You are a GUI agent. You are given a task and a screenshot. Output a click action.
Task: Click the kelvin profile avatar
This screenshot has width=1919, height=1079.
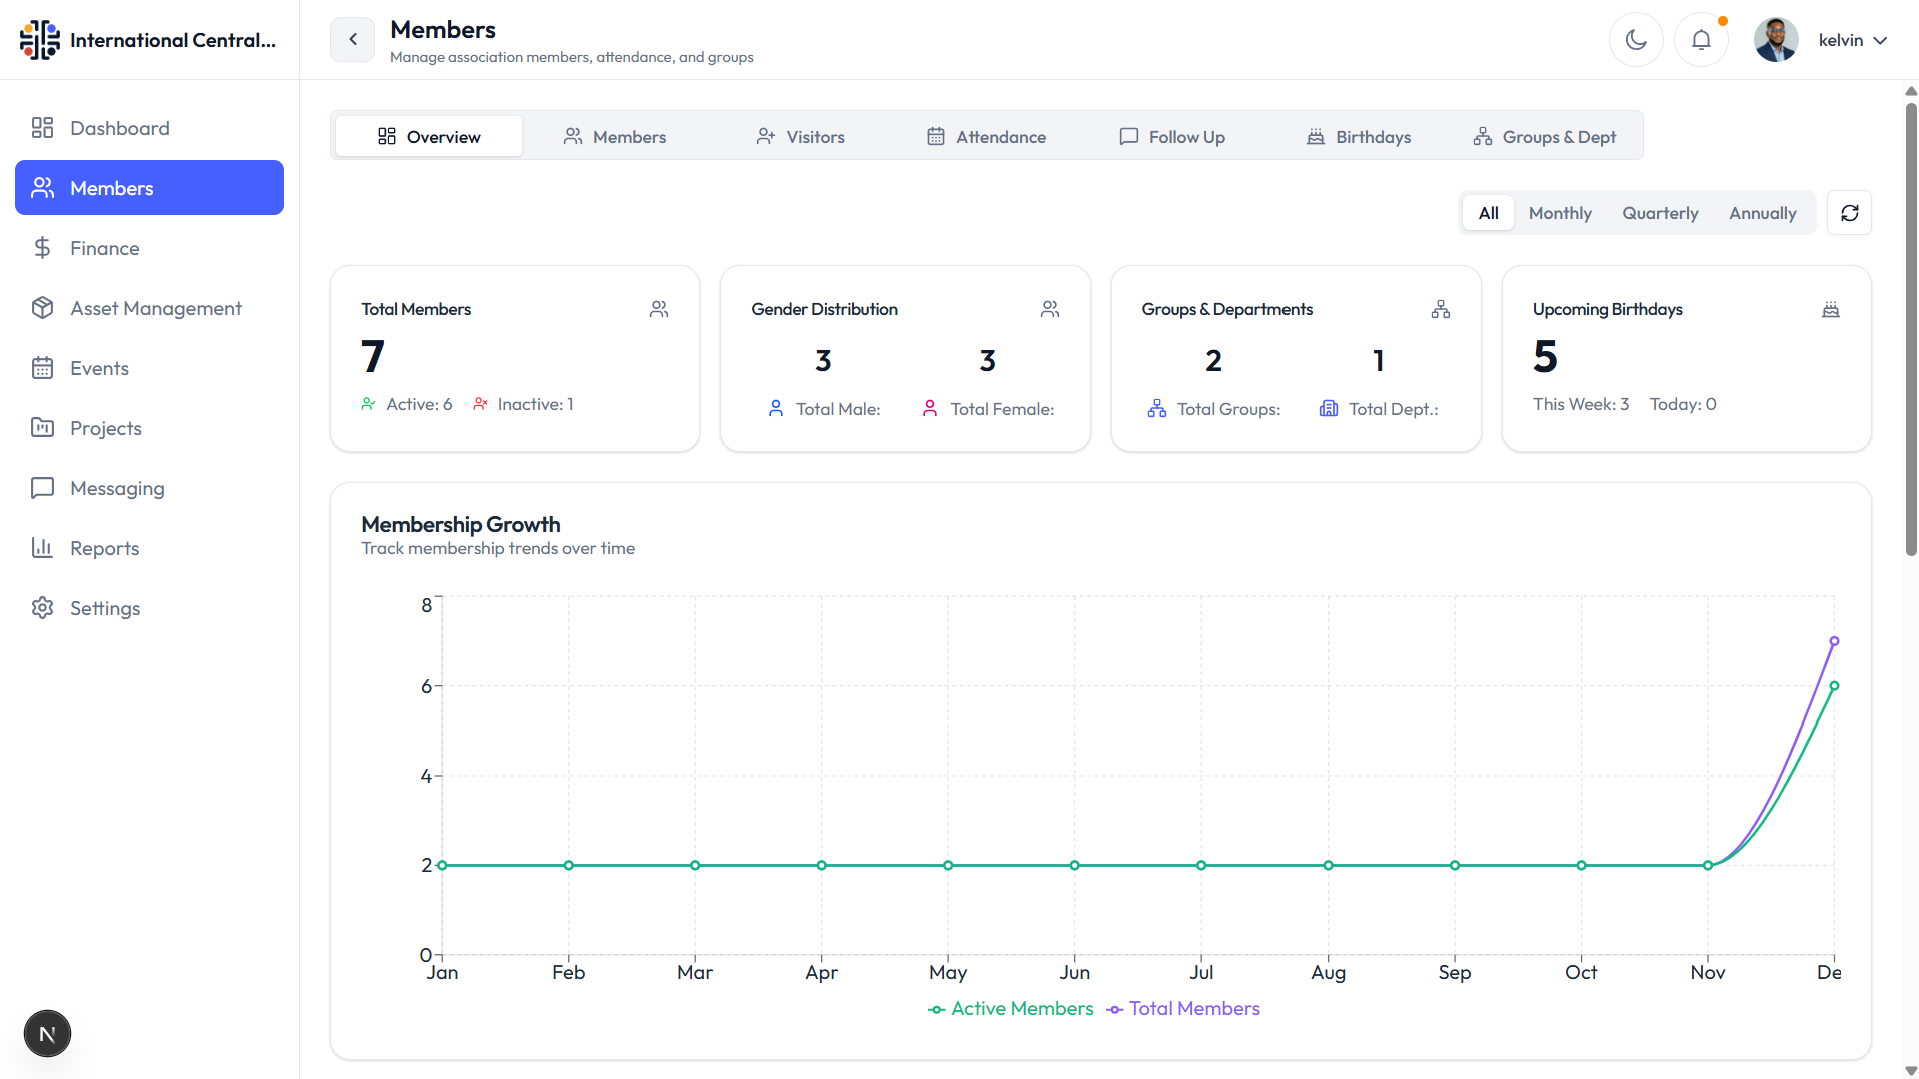coord(1776,40)
